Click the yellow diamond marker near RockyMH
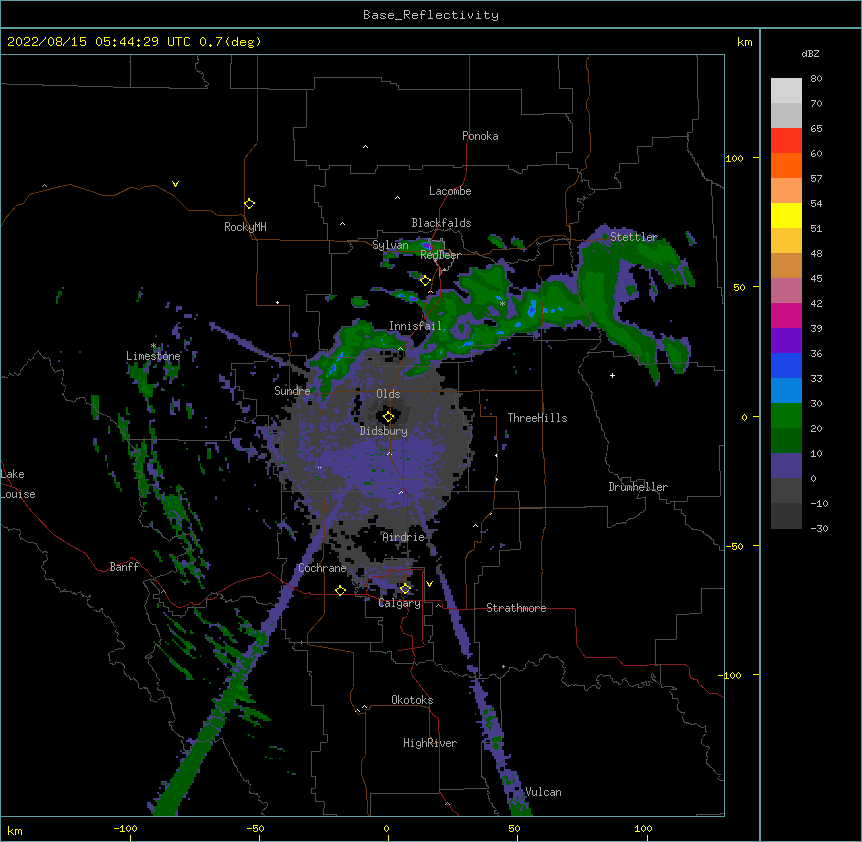 click(x=249, y=204)
